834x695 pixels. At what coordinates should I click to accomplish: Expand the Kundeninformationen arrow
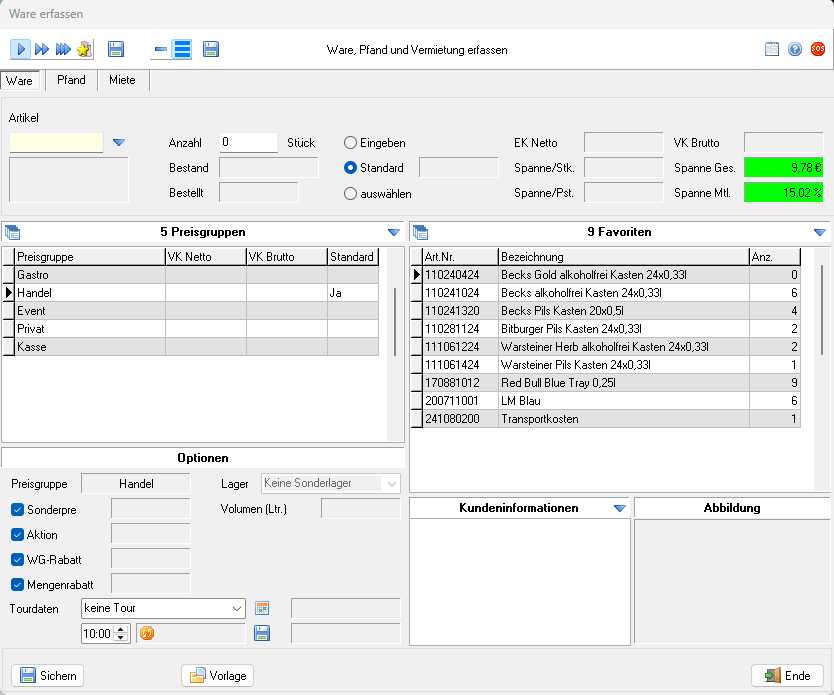coord(620,508)
